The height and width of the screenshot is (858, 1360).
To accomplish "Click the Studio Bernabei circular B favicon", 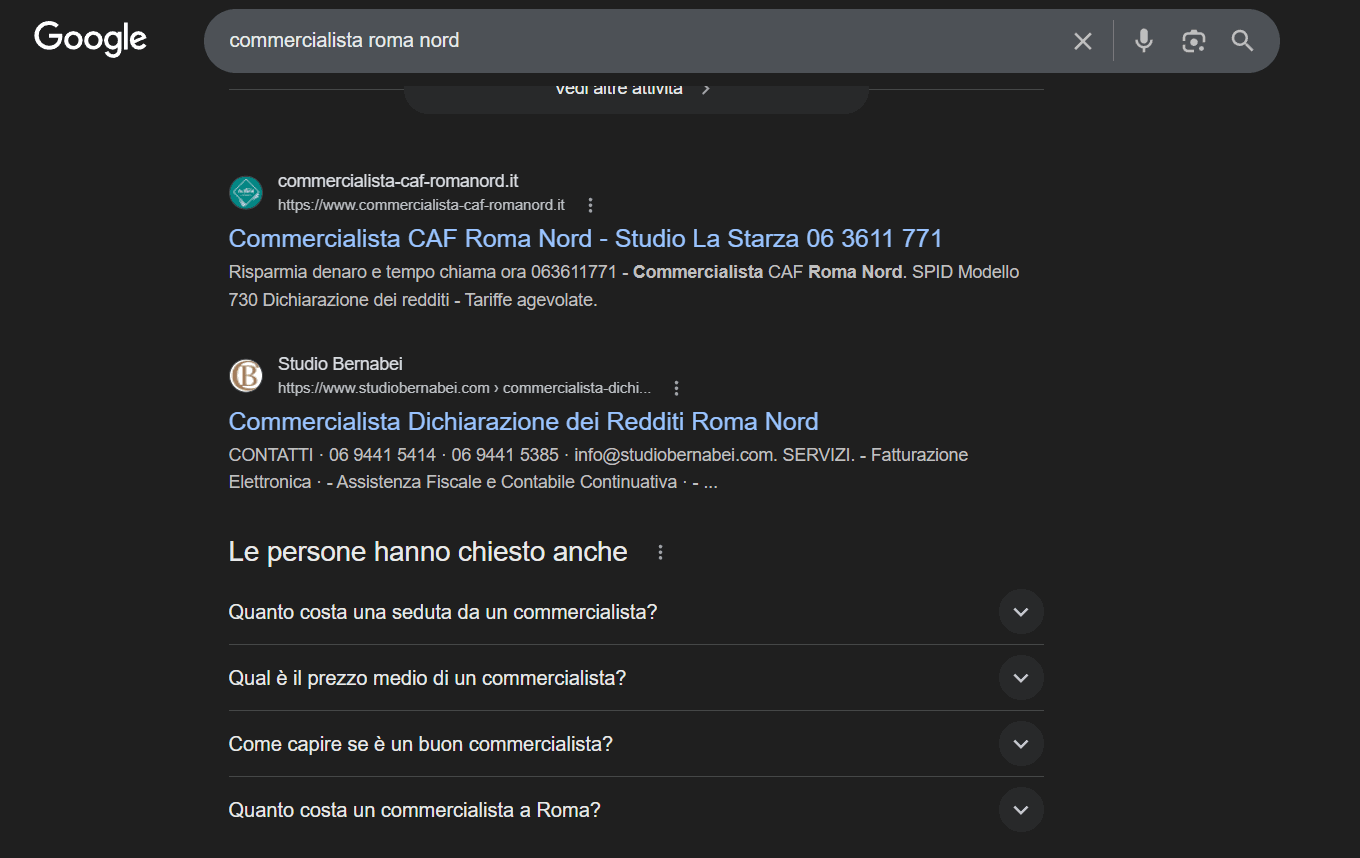I will point(245,375).
